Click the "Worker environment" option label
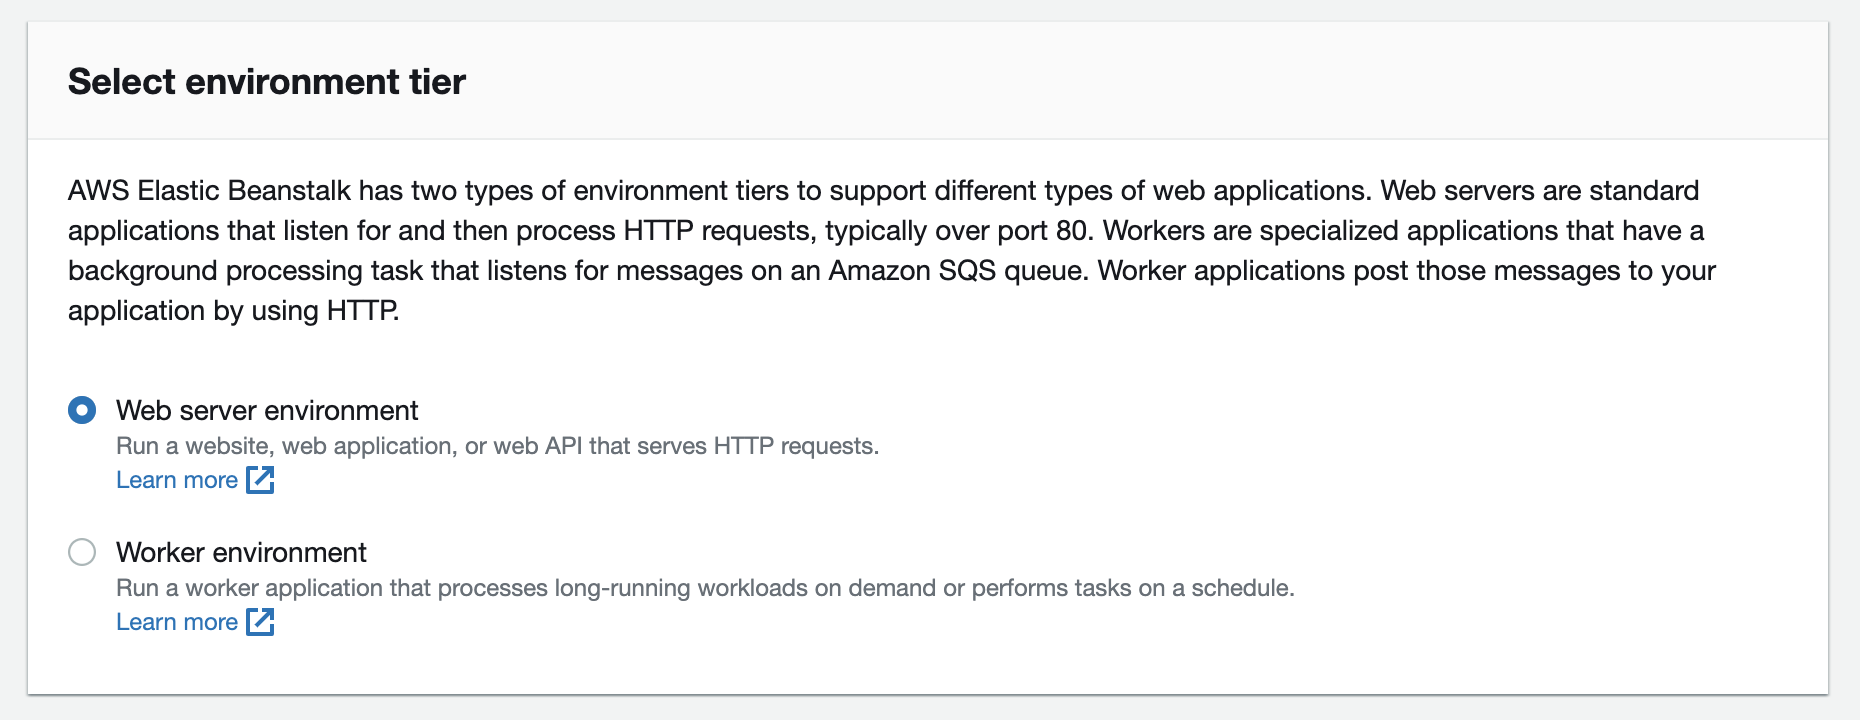This screenshot has height=720, width=1860. click(x=241, y=552)
